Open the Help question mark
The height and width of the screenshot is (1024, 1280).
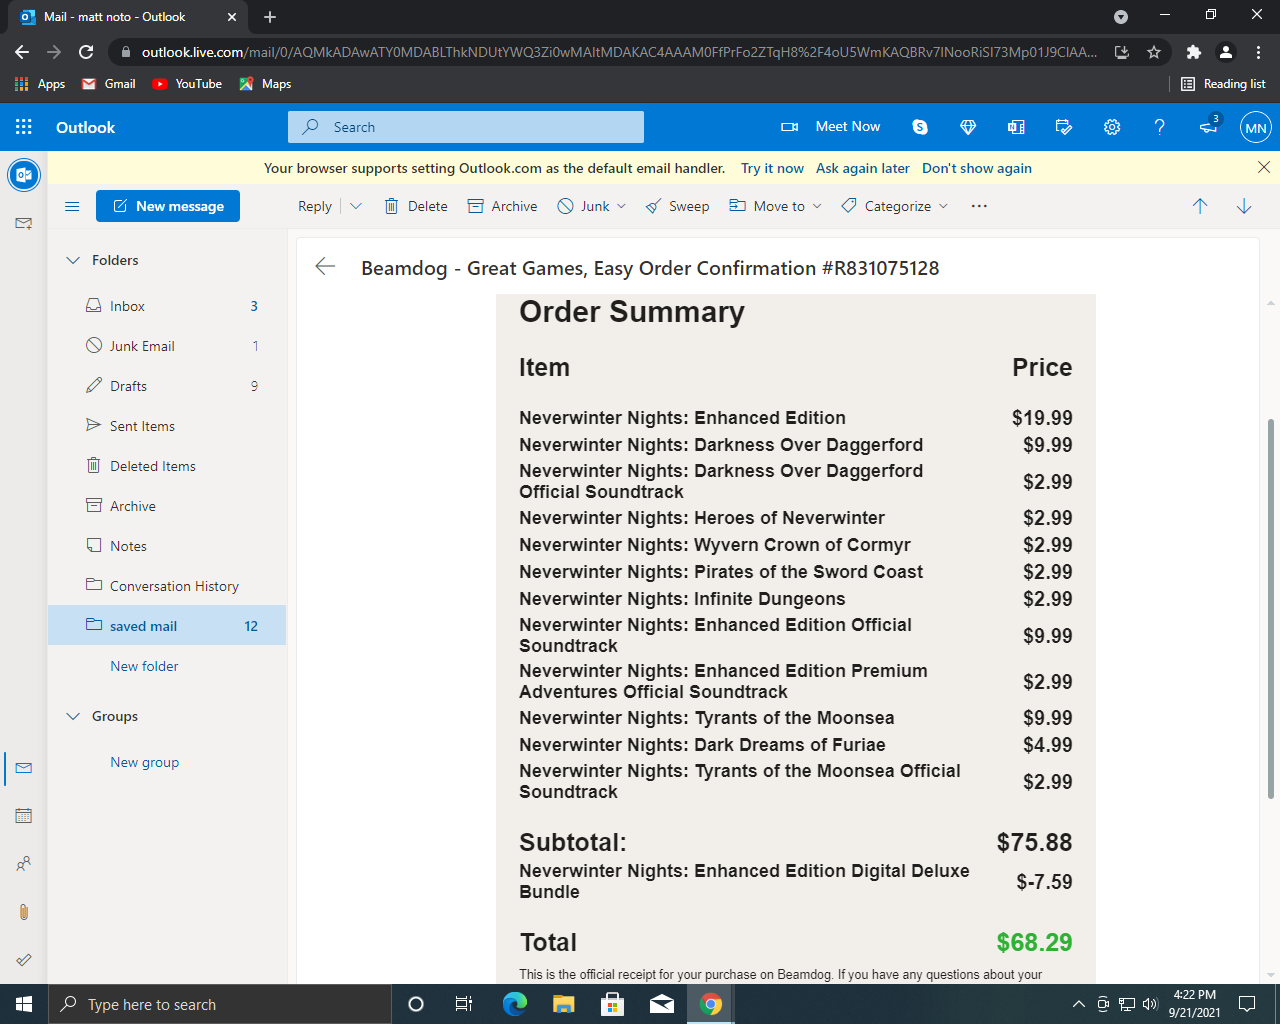click(x=1159, y=127)
